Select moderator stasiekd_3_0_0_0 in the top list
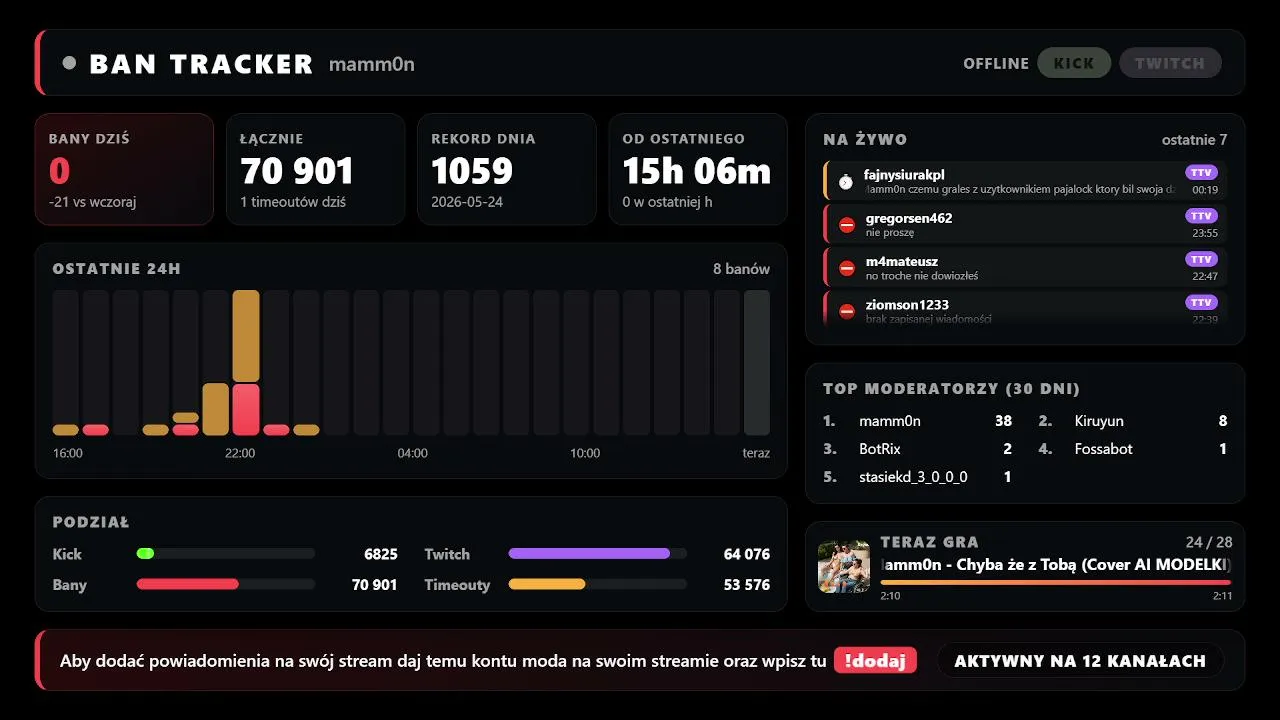 coord(913,477)
